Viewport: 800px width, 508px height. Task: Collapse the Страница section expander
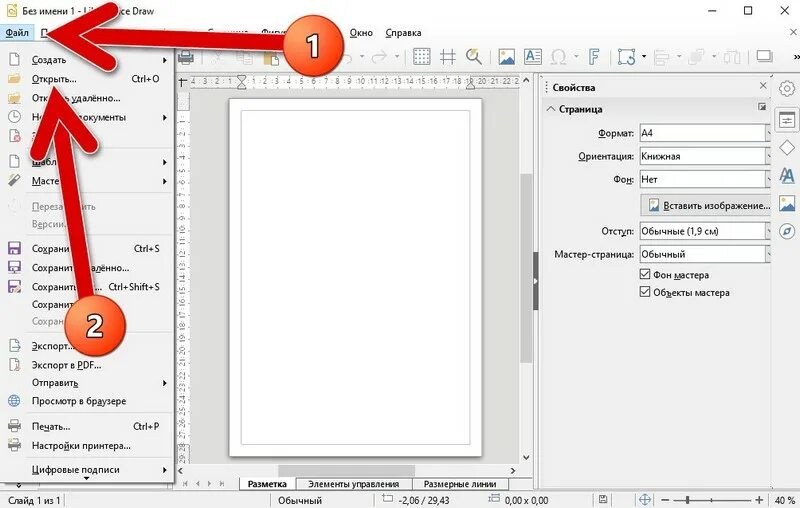coord(551,109)
